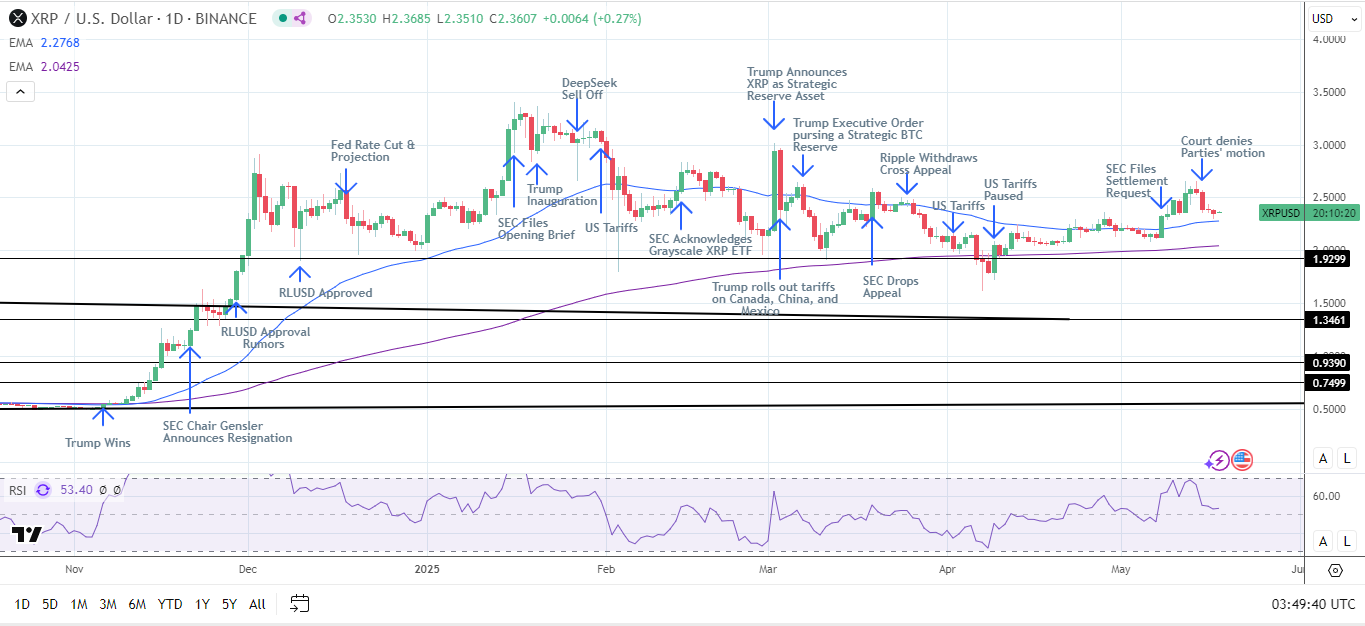Toggle log scale L on RSI pane

click(1347, 541)
